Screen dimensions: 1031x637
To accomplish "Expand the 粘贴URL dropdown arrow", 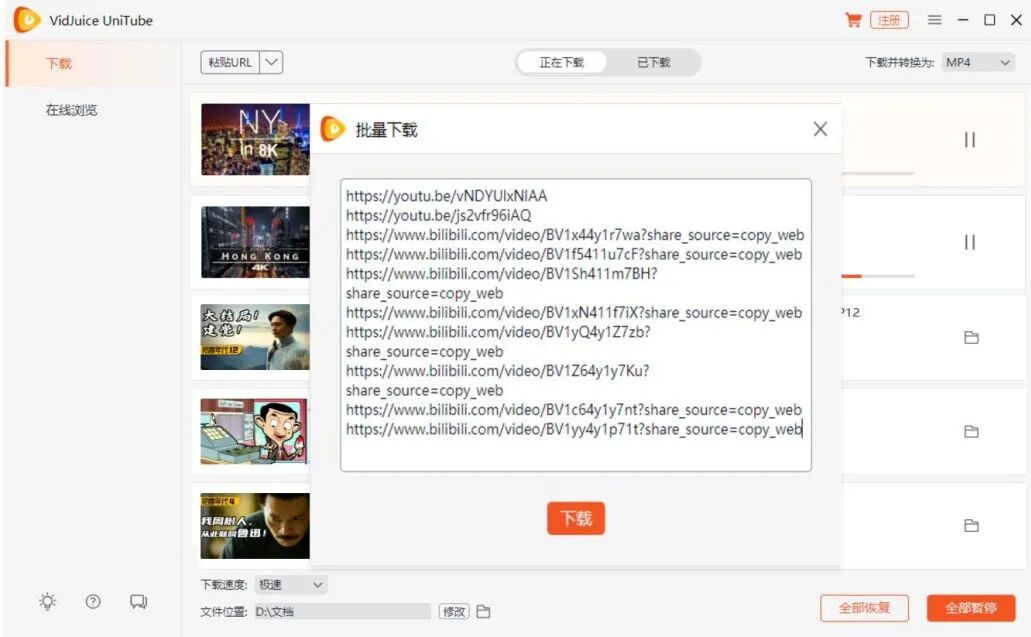I will click(271, 62).
